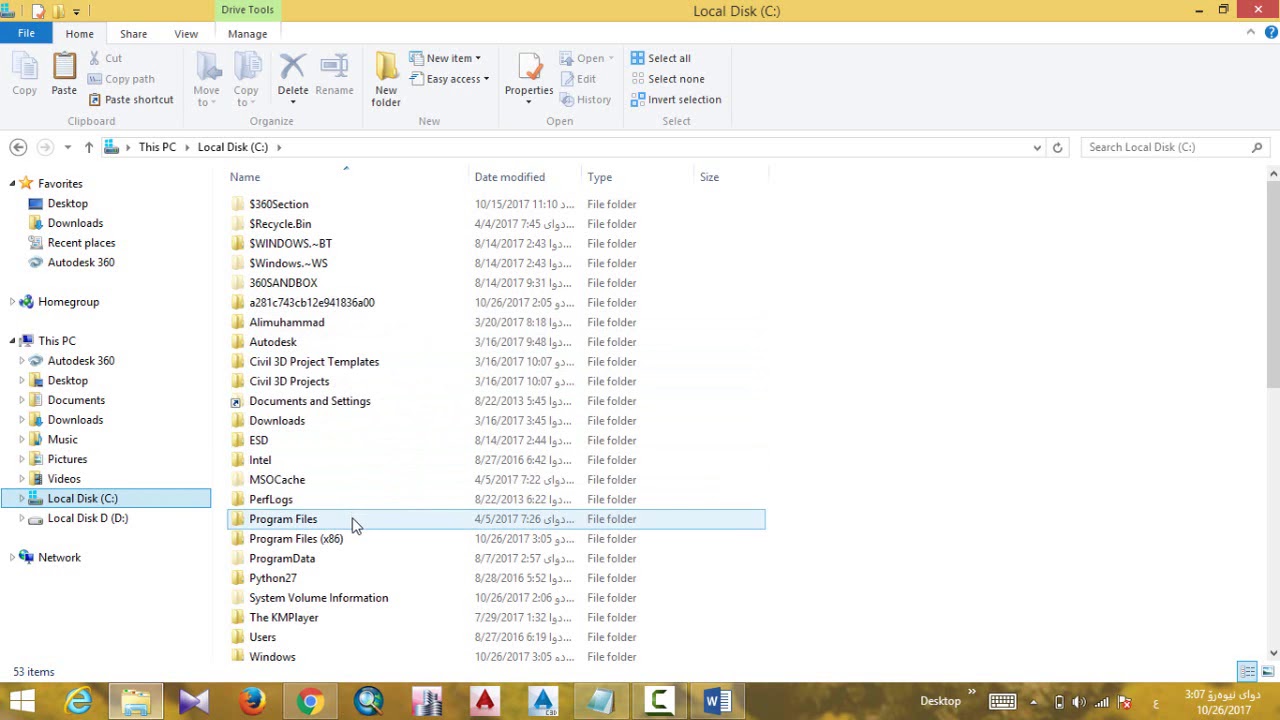The width and height of the screenshot is (1280, 720).
Task: Refresh the Local Disk (C:) view
Action: click(1057, 147)
